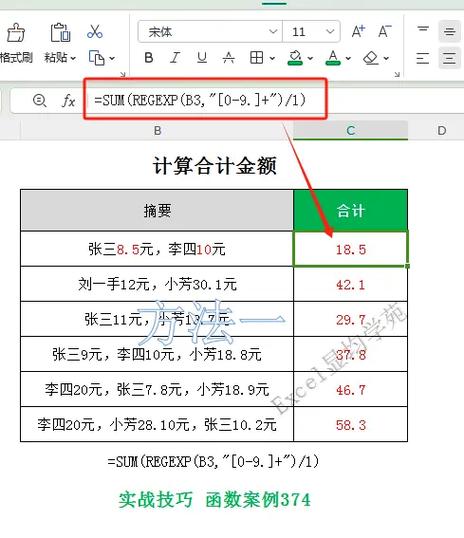
Task: Click the fx insert function icon
Action: [x=68, y=101]
